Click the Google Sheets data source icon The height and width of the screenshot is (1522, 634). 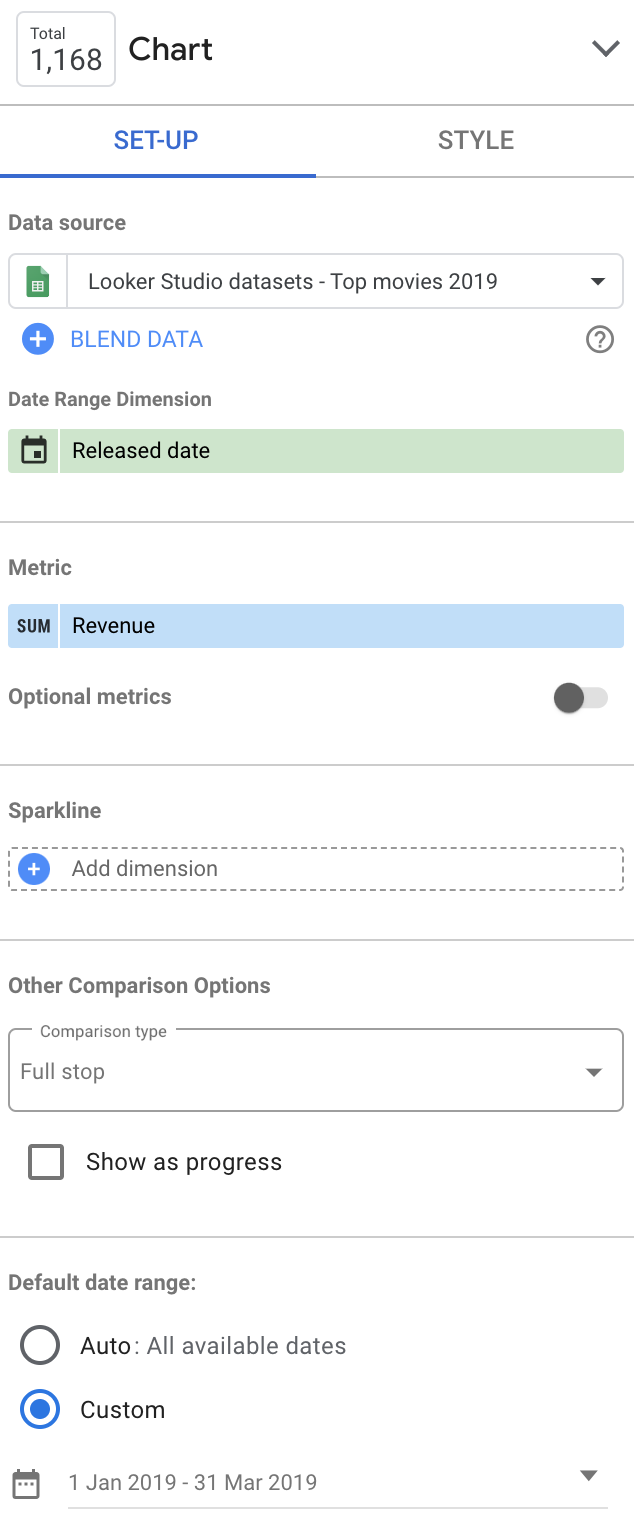(x=37, y=281)
